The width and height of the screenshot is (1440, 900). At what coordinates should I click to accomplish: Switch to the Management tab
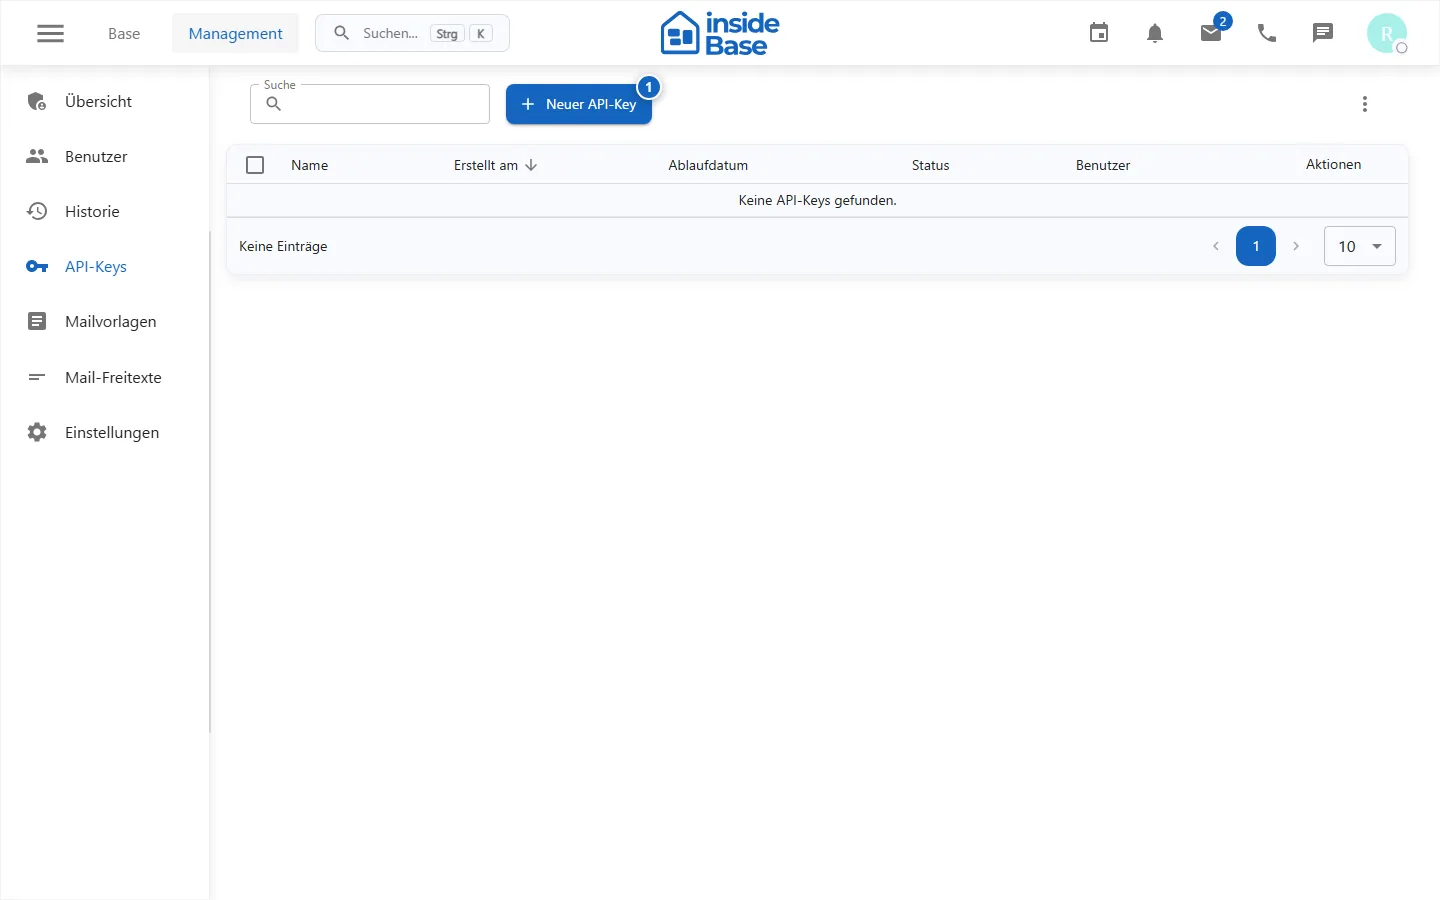click(235, 33)
